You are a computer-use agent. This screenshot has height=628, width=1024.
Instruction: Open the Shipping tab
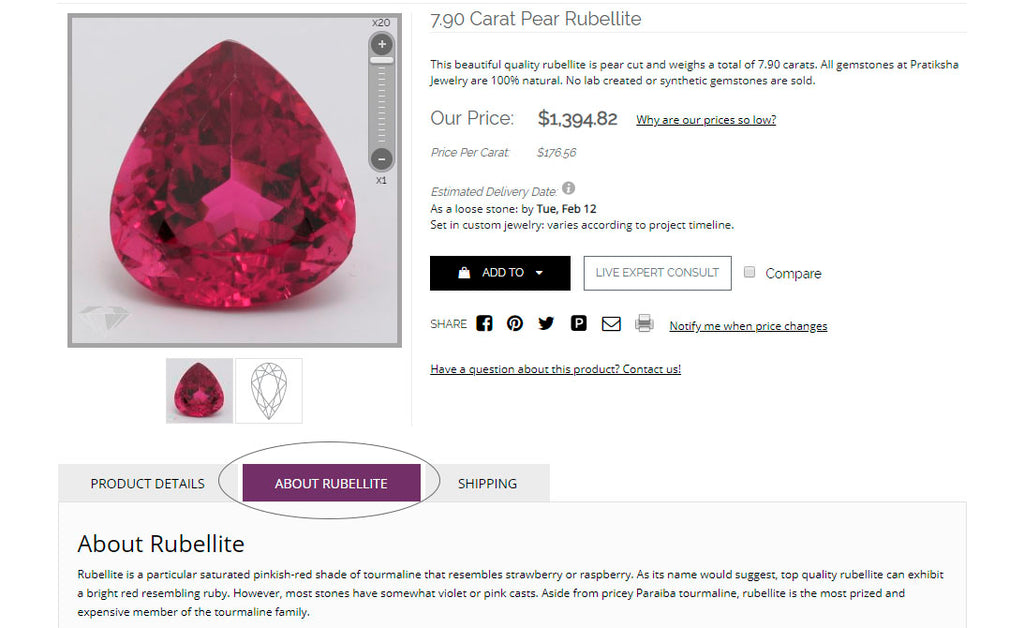pyautogui.click(x=487, y=484)
